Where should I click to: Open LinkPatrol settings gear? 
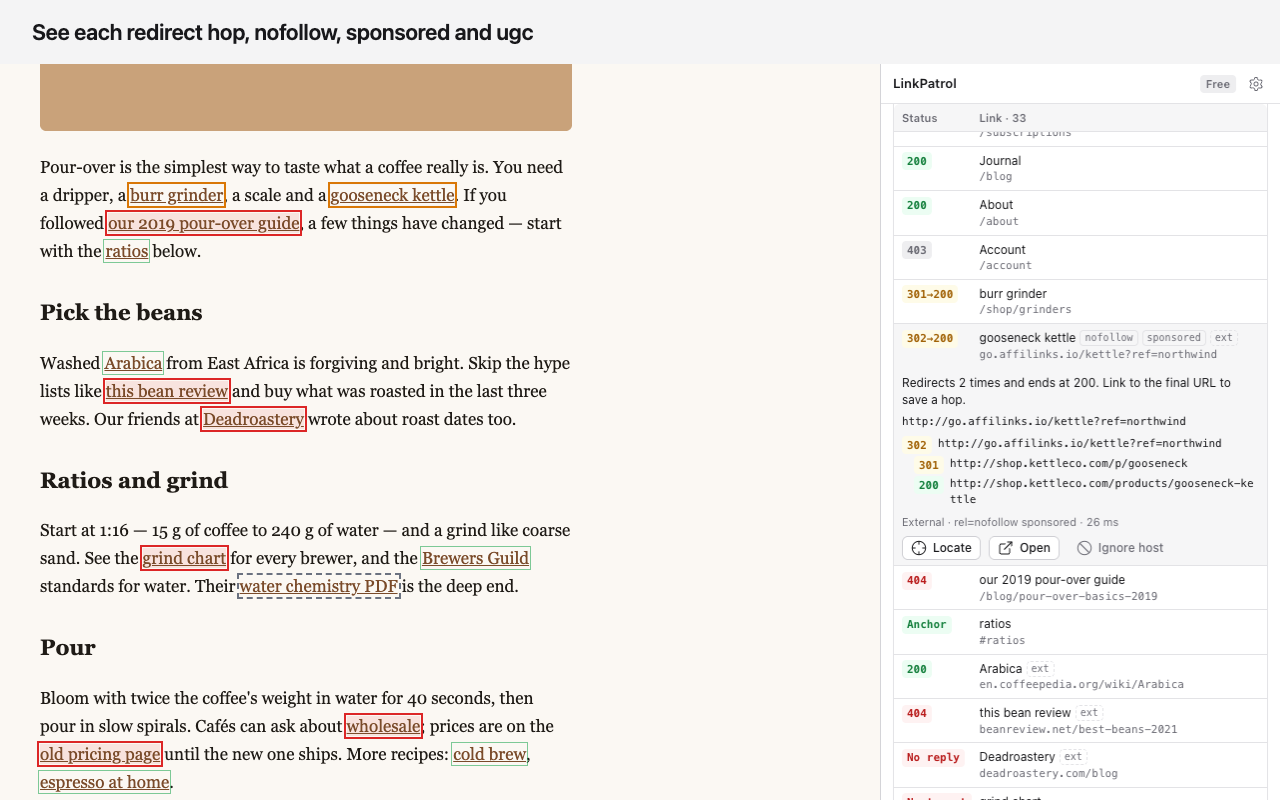tap(1256, 84)
